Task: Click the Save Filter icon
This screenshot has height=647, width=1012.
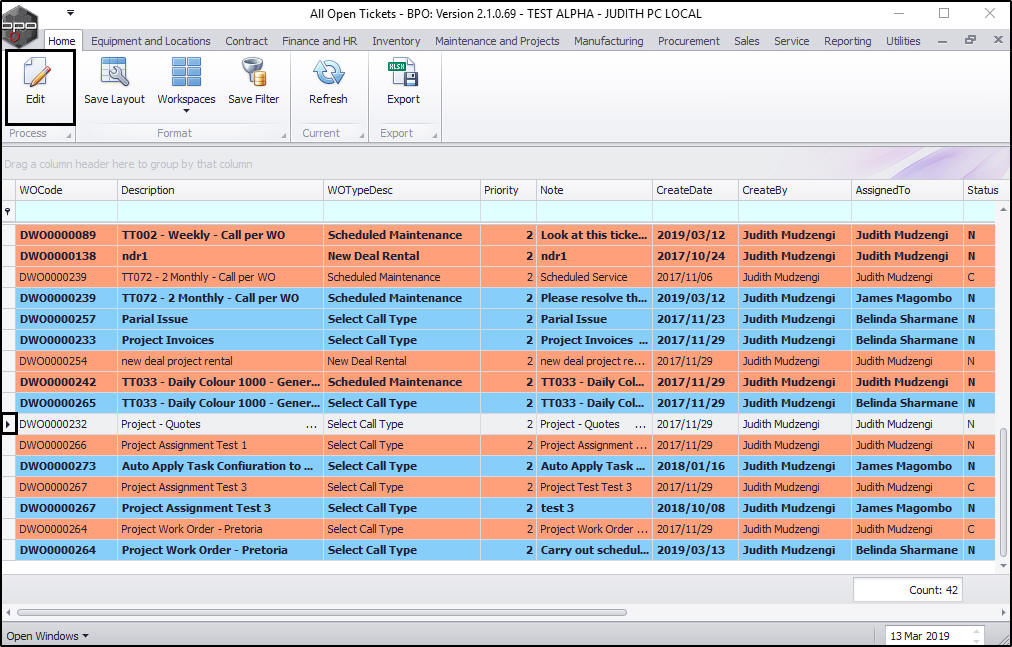Action: click(x=253, y=73)
